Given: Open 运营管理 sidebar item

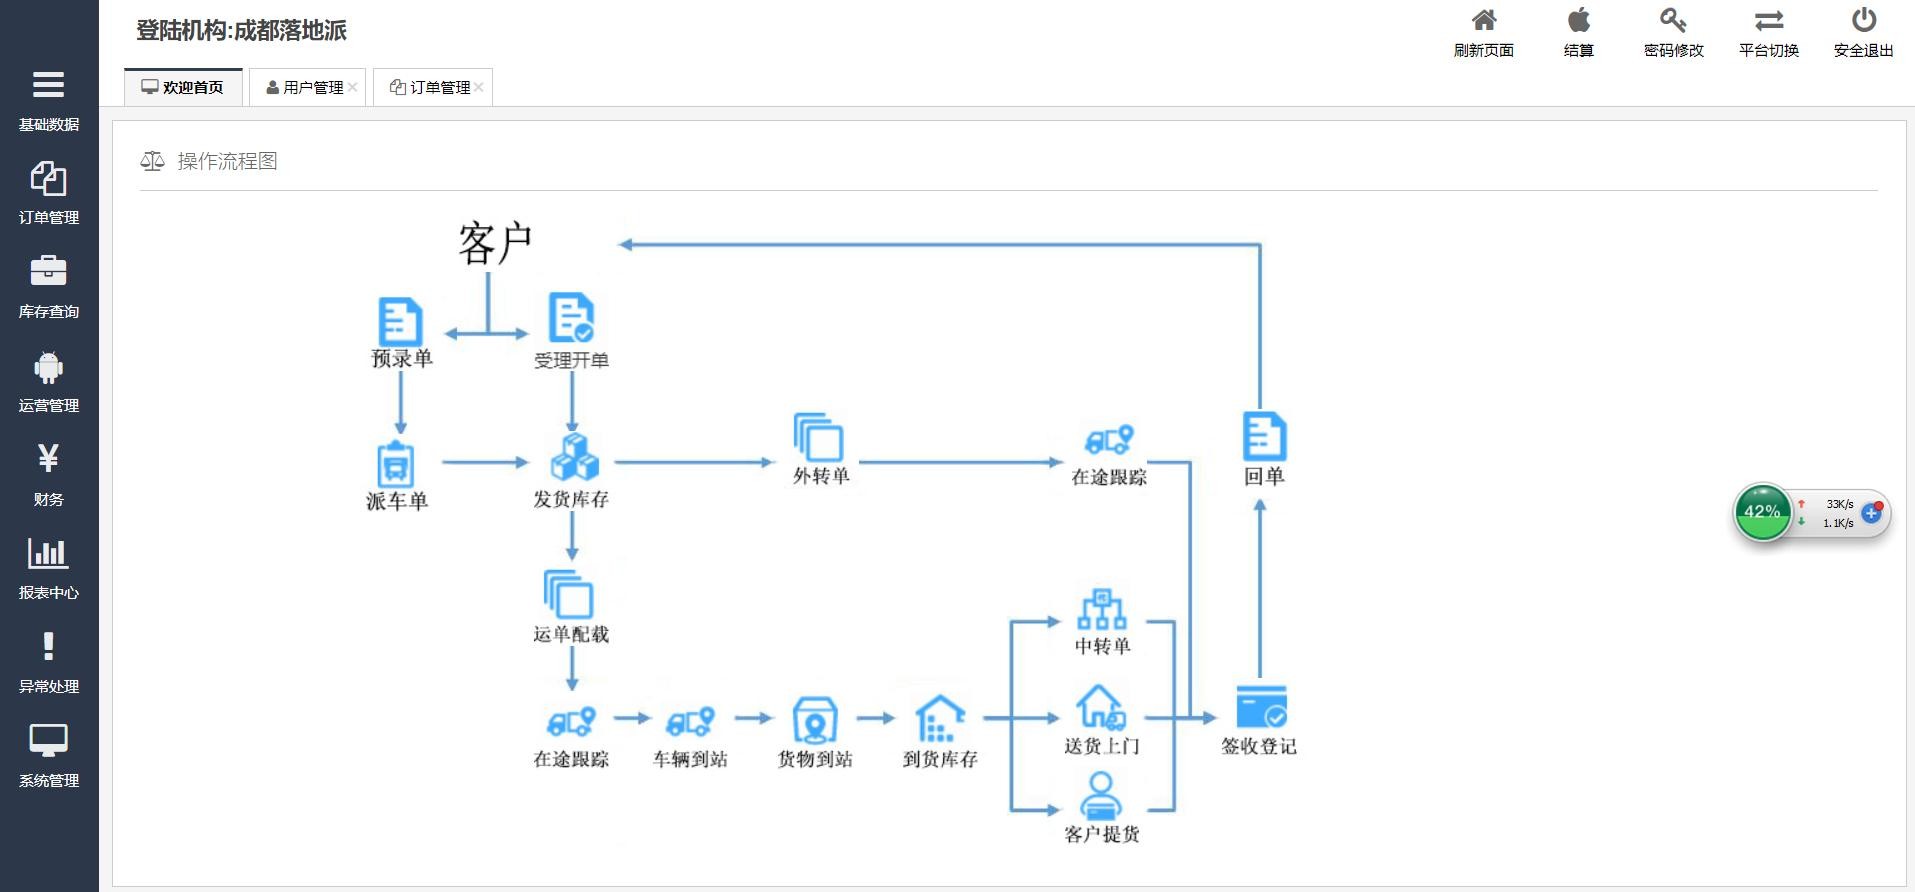Looking at the screenshot, I should coord(48,382).
